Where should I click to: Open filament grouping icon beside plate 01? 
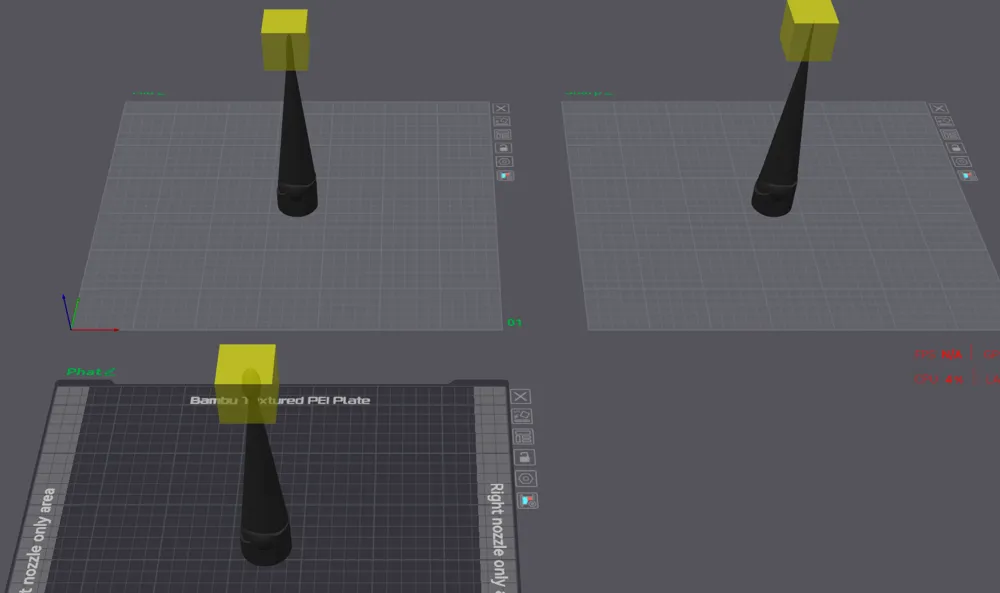pos(505,175)
